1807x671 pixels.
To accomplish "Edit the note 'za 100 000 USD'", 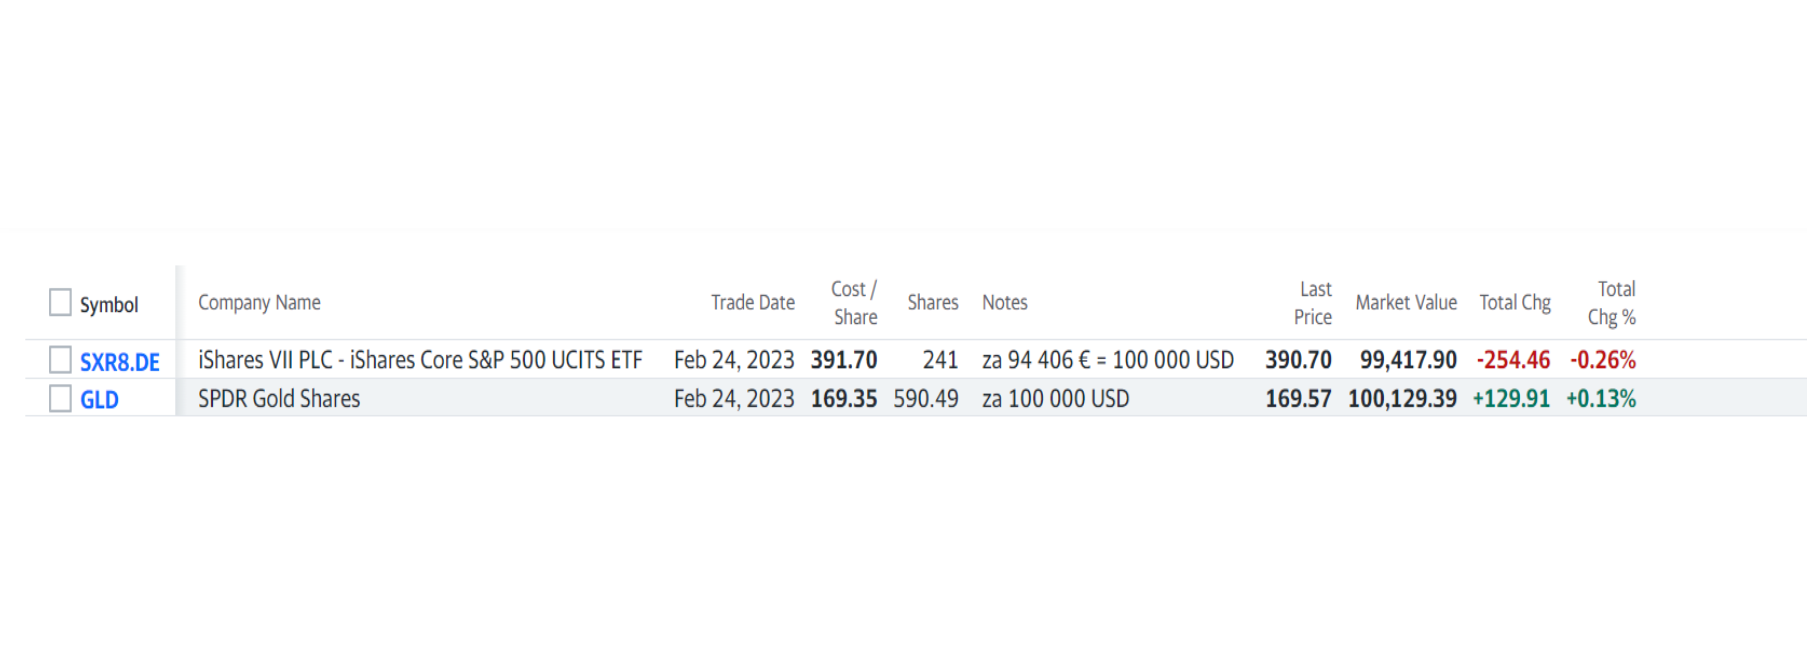I will (x=1056, y=399).
